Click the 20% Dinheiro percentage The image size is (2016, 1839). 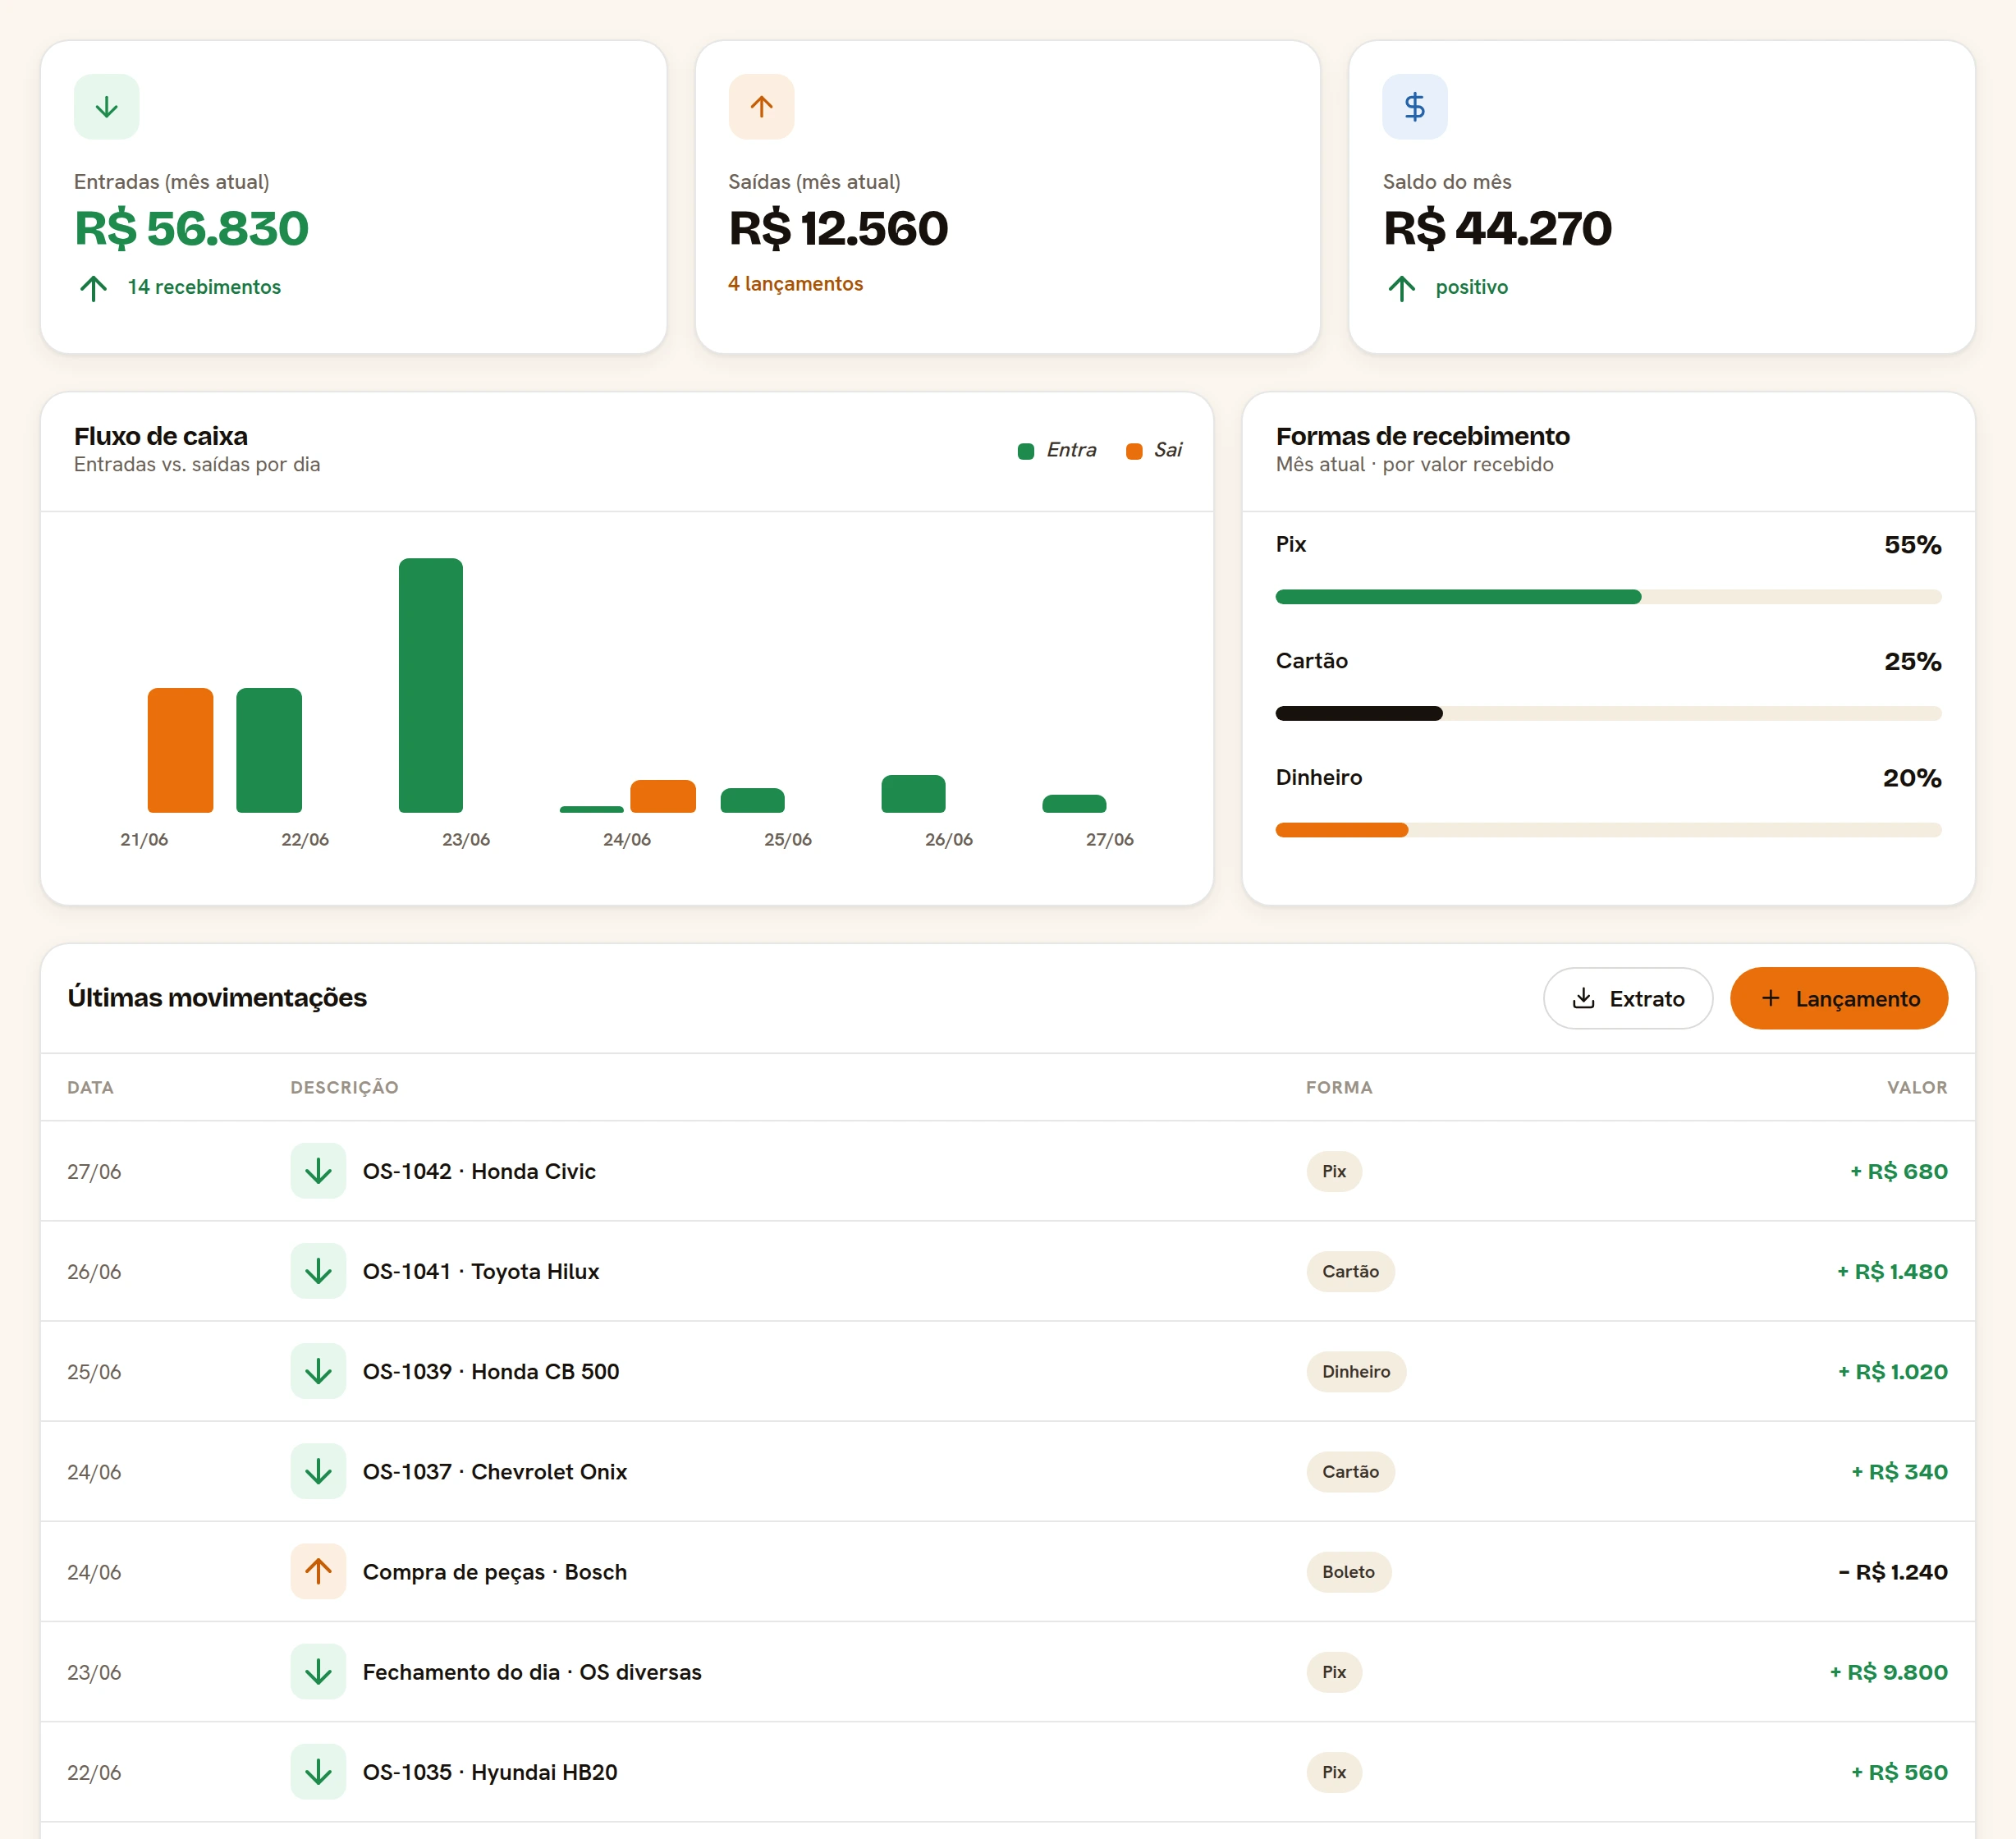pos(1912,778)
